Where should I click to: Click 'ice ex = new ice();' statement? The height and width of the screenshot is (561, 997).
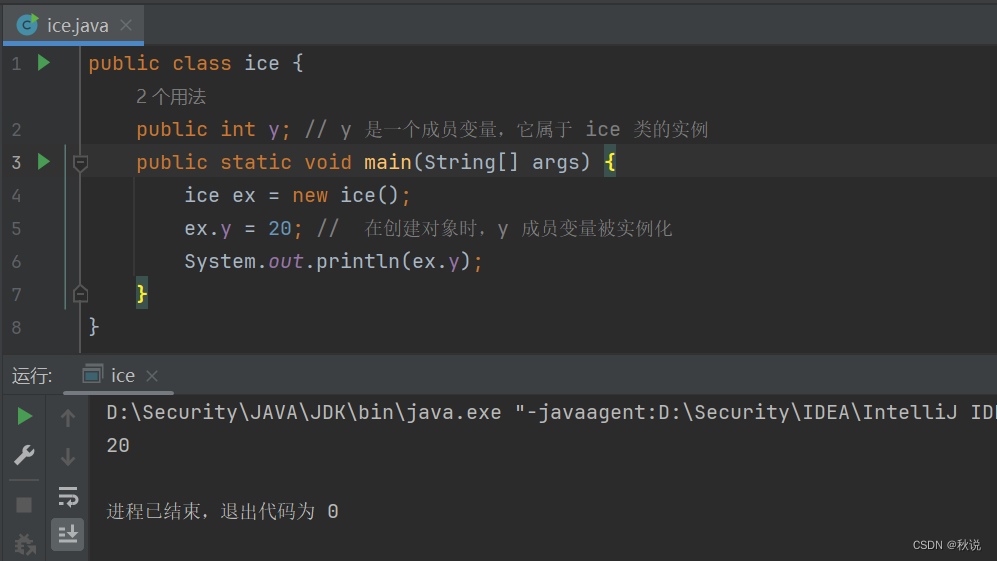tap(298, 195)
